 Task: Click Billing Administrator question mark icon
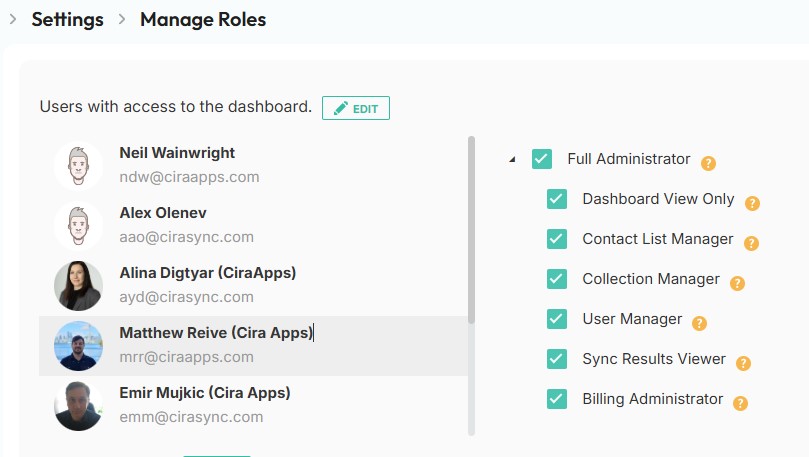tap(740, 403)
